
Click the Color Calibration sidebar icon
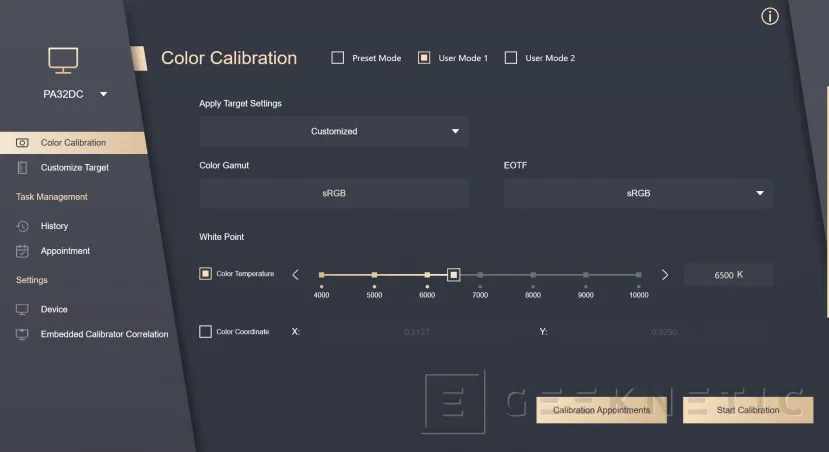pyautogui.click(x=22, y=143)
